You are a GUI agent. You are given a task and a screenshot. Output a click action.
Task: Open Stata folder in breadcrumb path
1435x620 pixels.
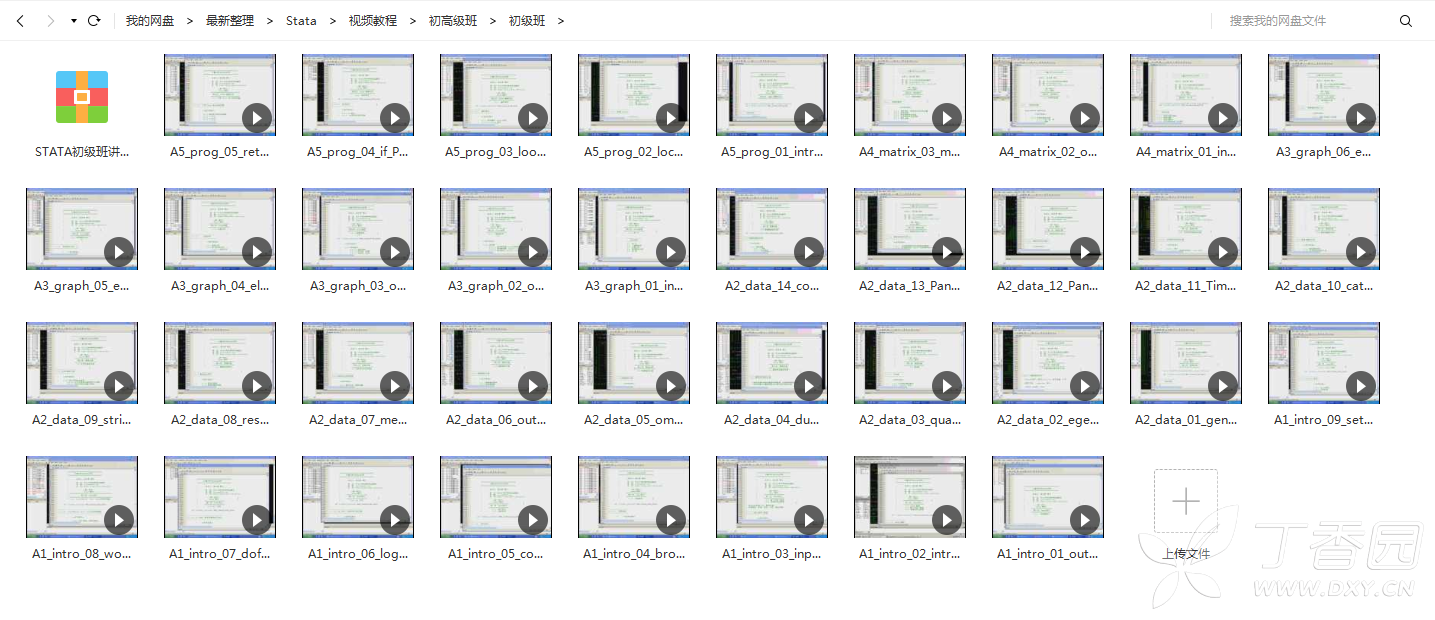pos(301,21)
